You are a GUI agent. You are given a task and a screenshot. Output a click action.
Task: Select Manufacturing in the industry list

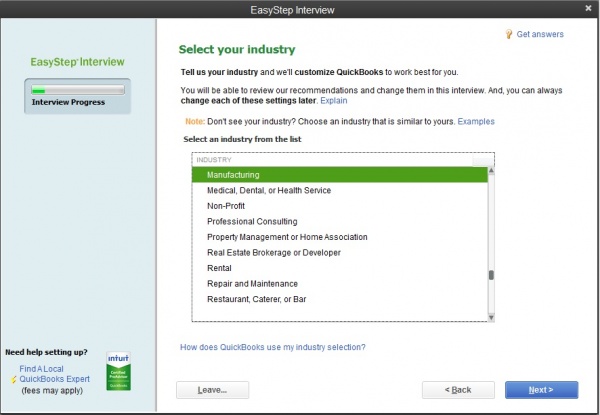[x=340, y=175]
